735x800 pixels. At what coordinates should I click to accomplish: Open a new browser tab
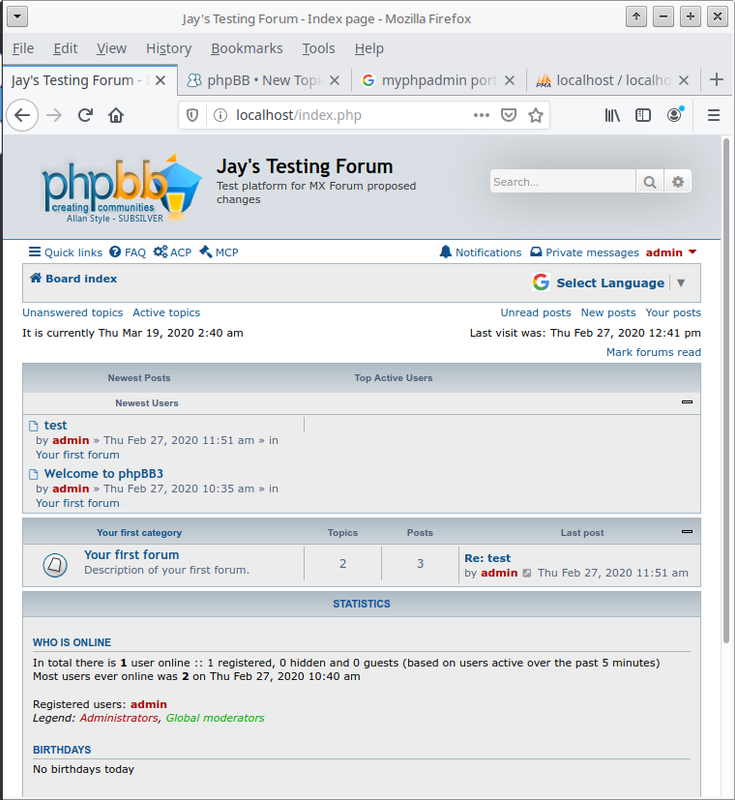[x=716, y=80]
